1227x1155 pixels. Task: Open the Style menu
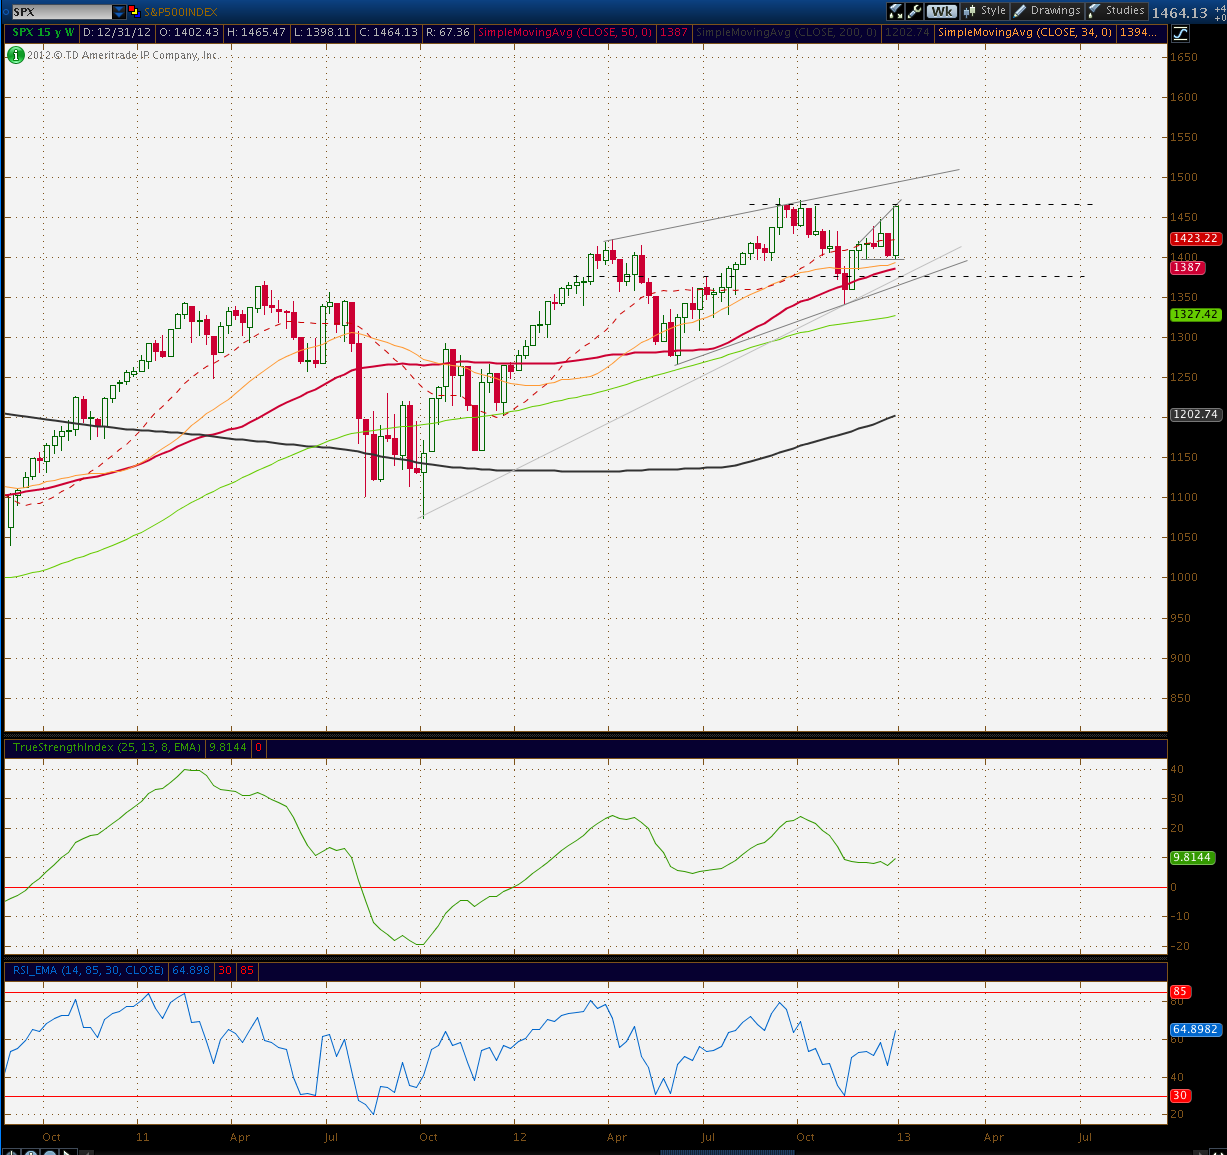[985, 11]
